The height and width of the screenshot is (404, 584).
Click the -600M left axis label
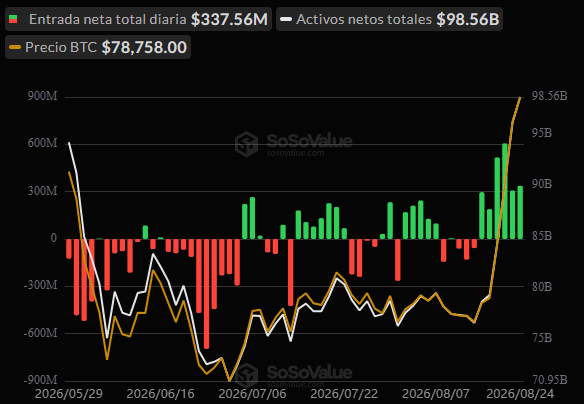pyautogui.click(x=41, y=333)
